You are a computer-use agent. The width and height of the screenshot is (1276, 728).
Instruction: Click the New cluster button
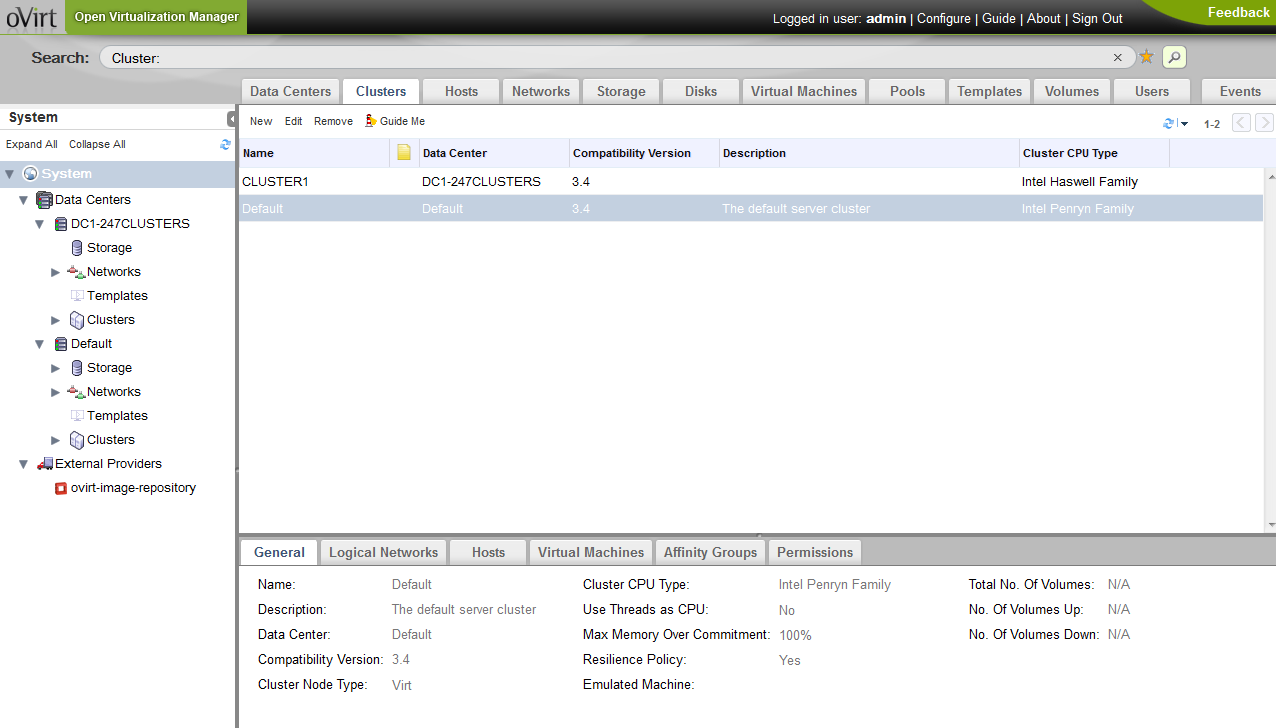click(x=261, y=121)
